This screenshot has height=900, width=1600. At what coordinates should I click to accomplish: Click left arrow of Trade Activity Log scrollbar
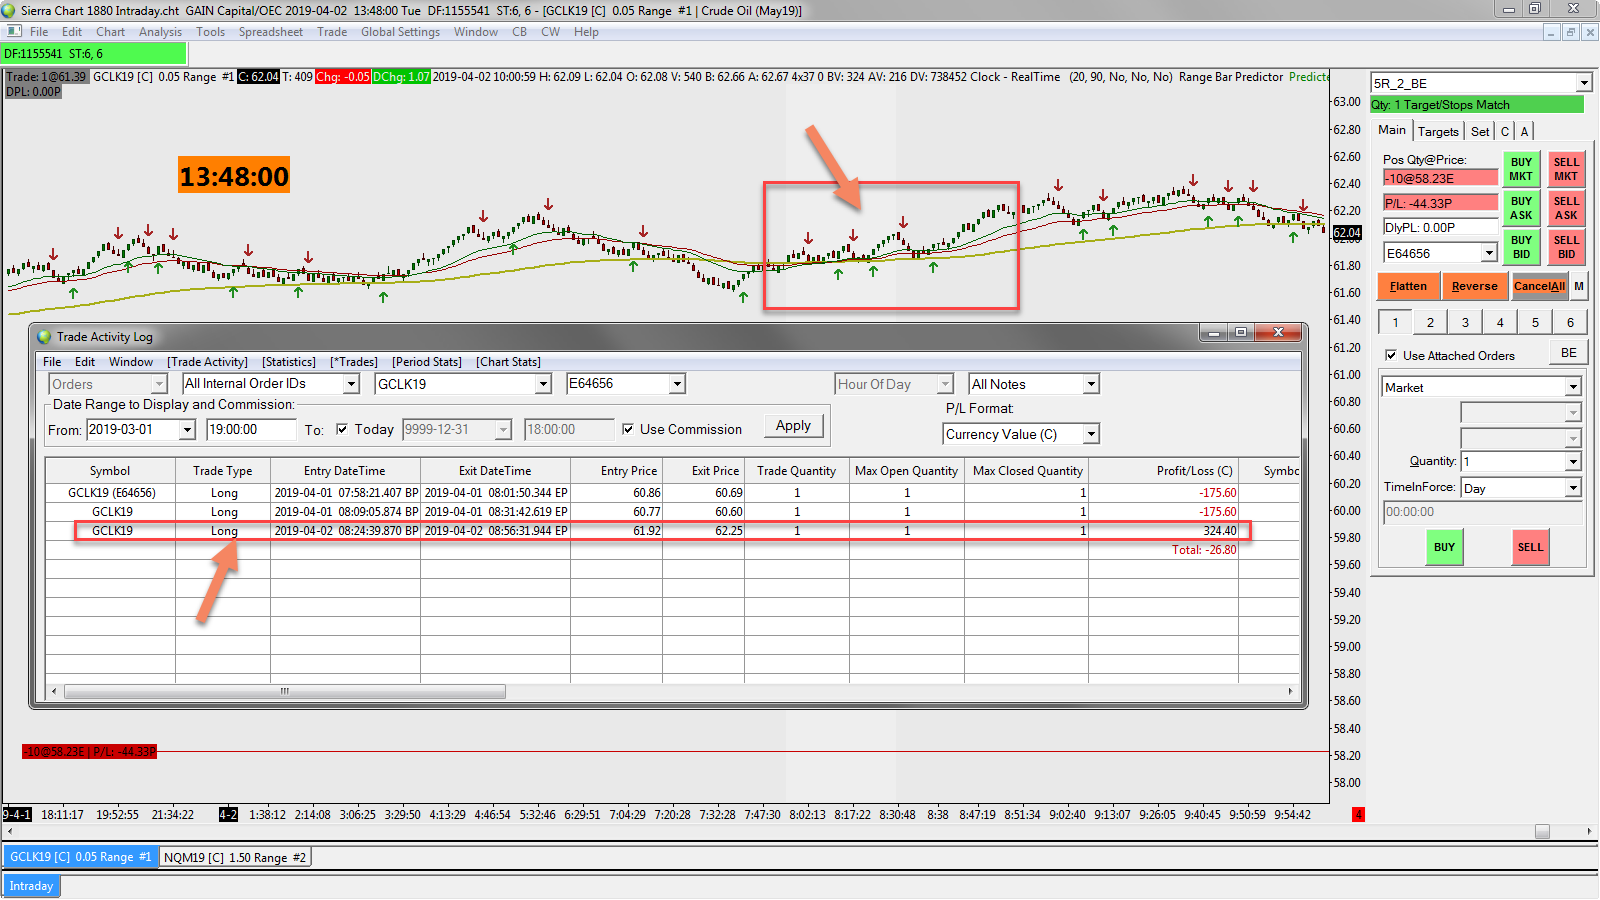click(x=54, y=691)
